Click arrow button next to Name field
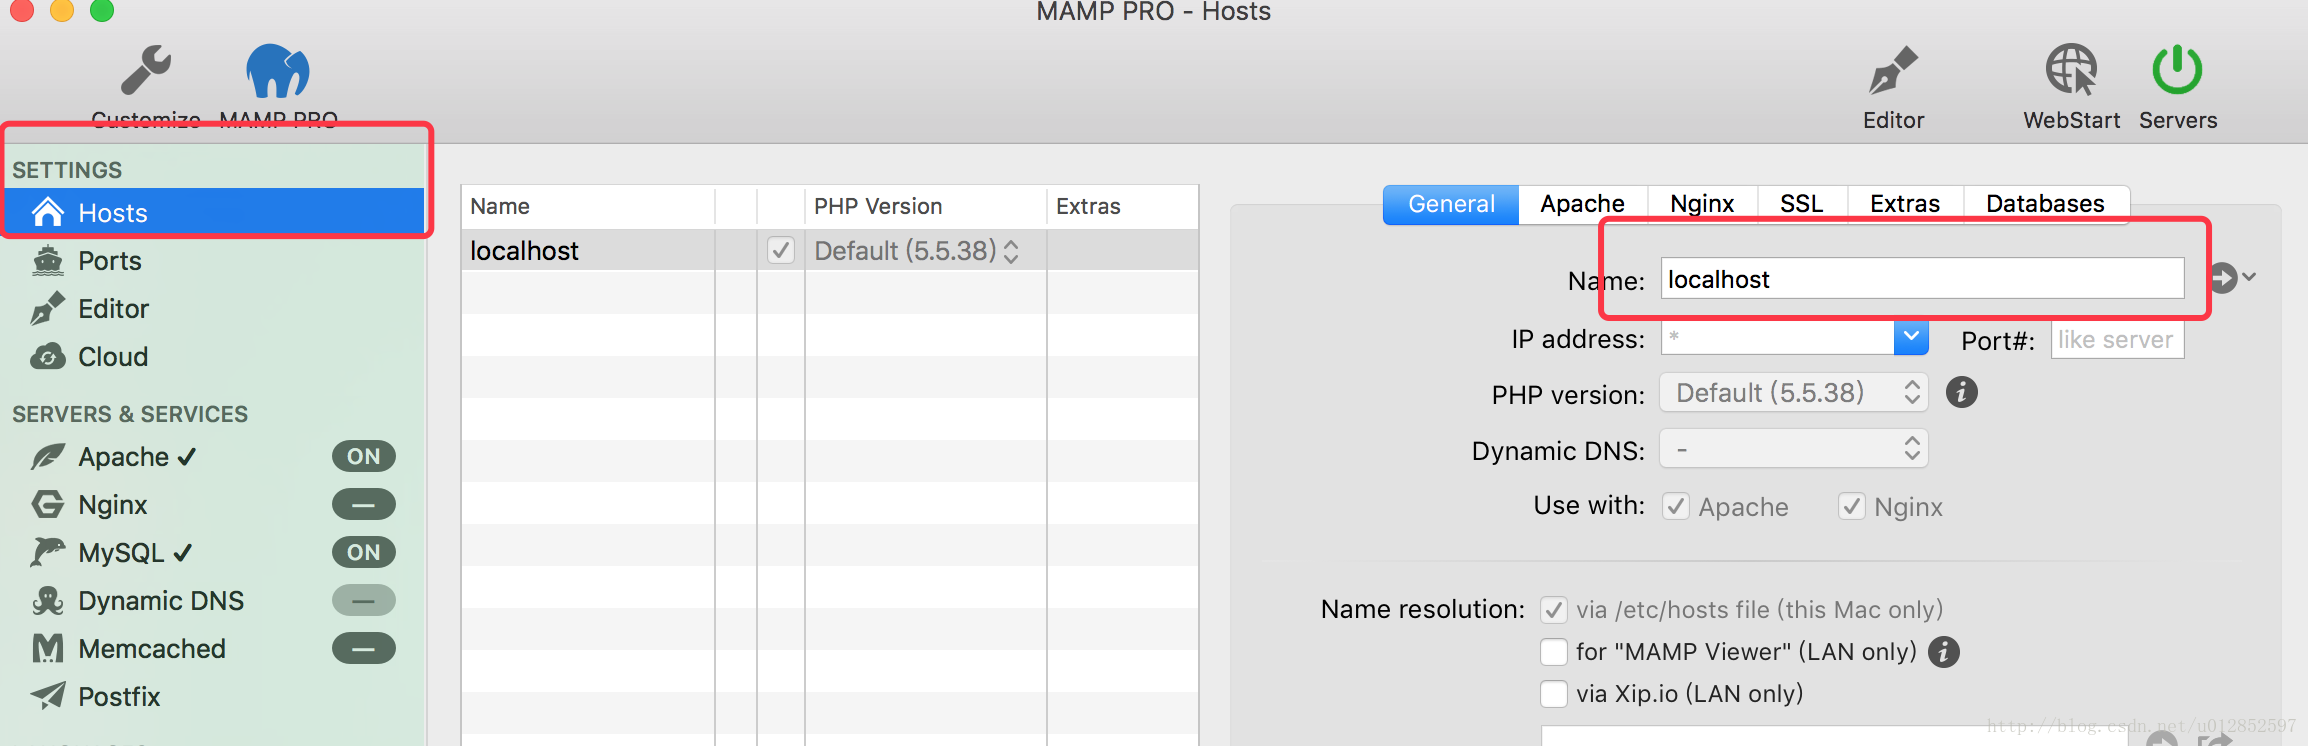2308x746 pixels. point(2224,277)
